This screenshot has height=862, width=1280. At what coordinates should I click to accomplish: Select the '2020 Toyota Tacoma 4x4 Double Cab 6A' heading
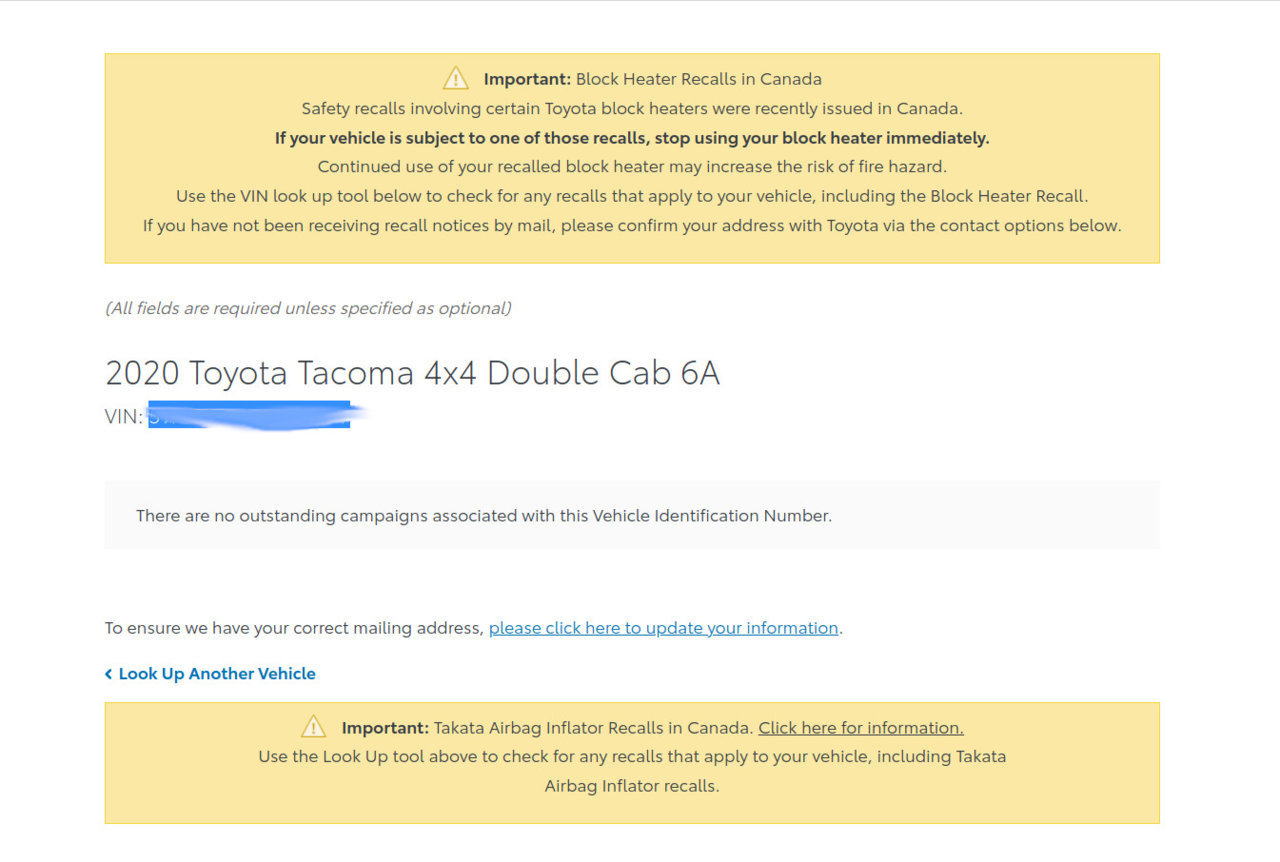click(412, 373)
